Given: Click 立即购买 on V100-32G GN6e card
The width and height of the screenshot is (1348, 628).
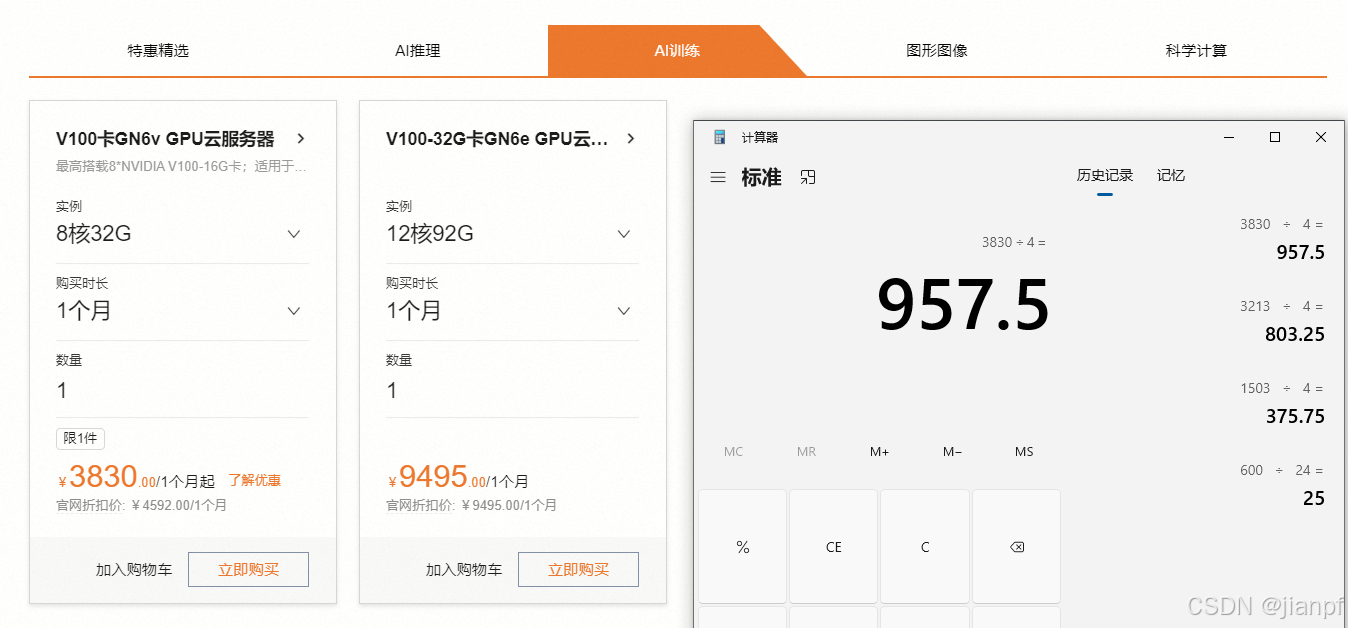Looking at the screenshot, I should coord(578,570).
